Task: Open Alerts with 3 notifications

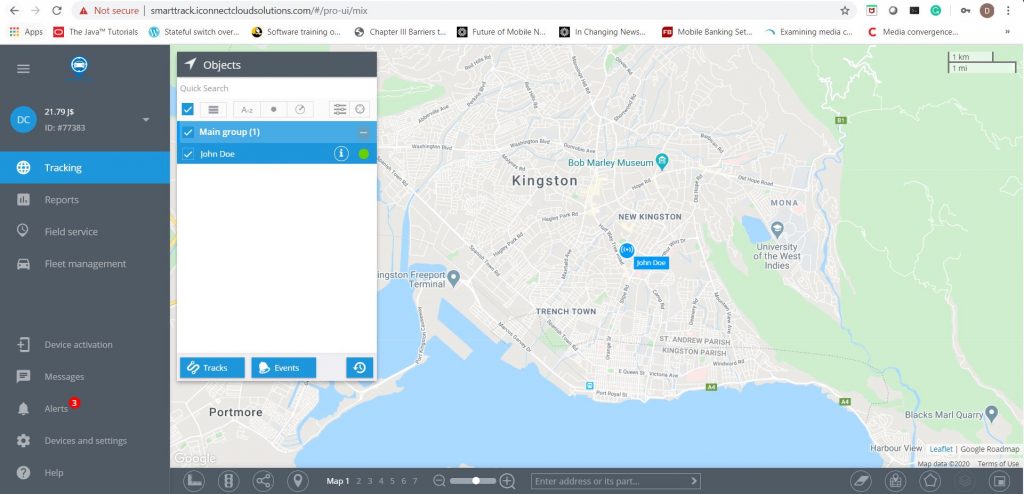Action: 56,409
